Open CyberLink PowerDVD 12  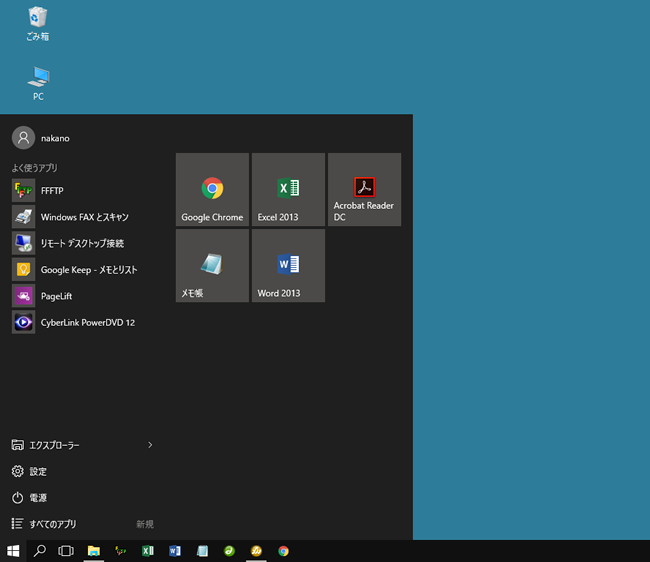[x=87, y=322]
